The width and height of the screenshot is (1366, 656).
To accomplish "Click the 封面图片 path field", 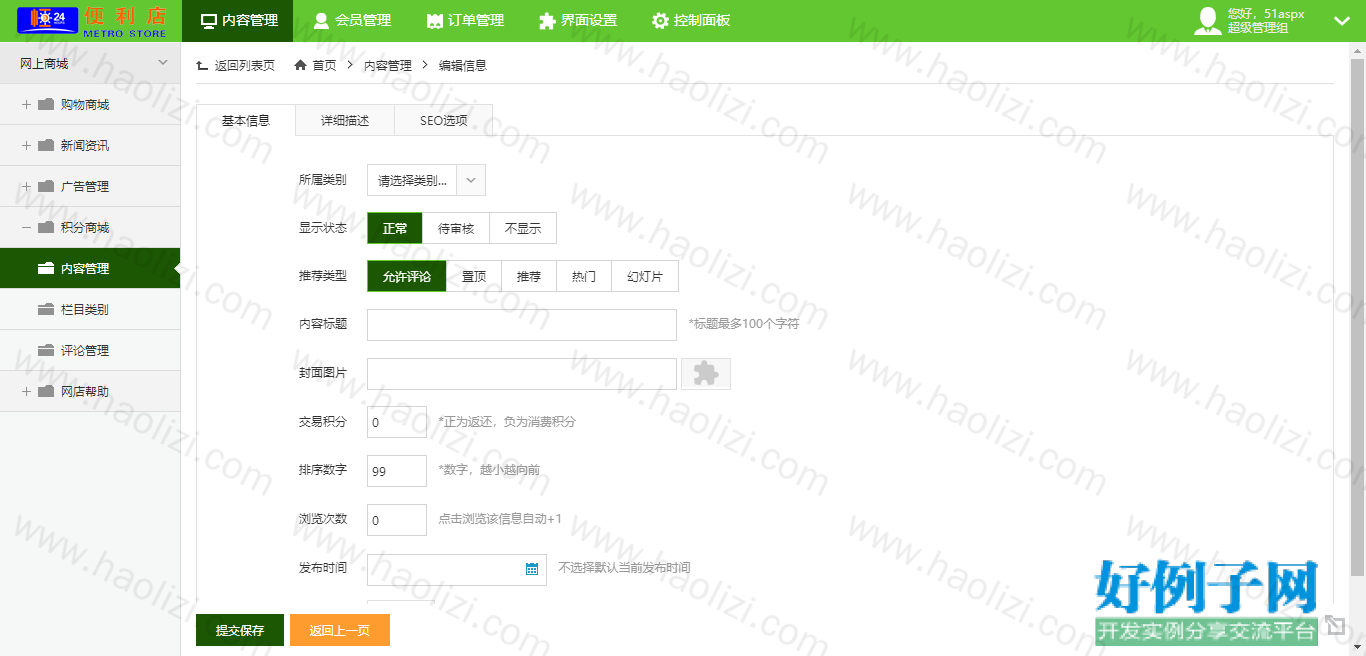I will click(x=522, y=374).
